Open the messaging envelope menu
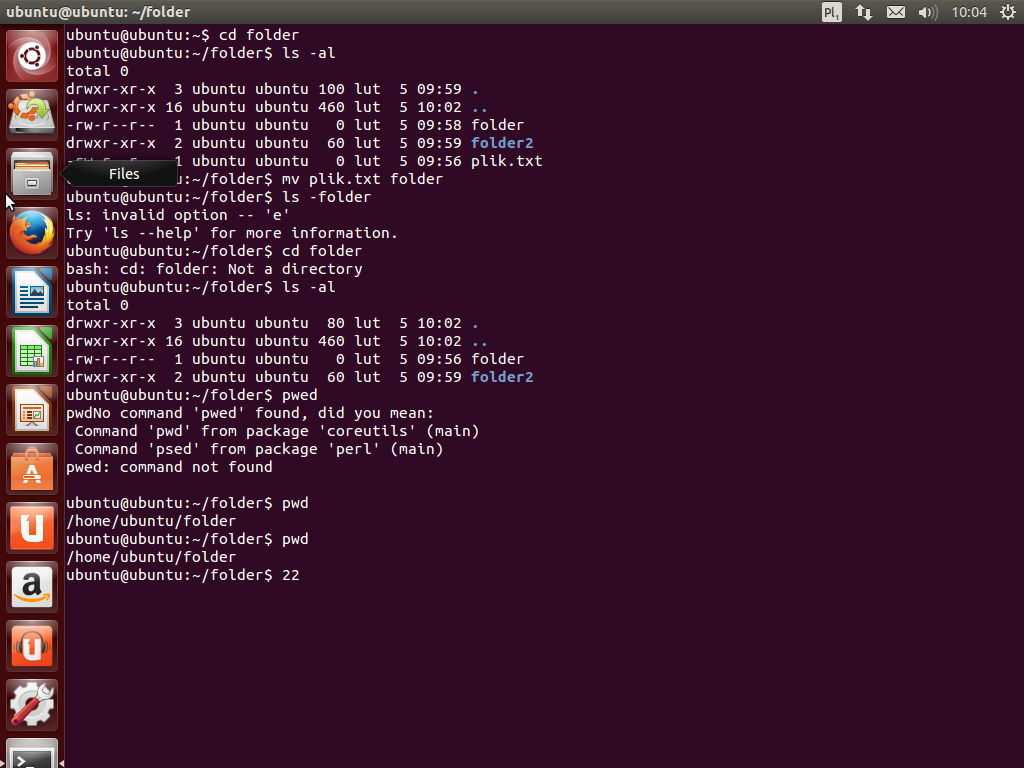Screen dimensions: 1024x768 pos(896,12)
